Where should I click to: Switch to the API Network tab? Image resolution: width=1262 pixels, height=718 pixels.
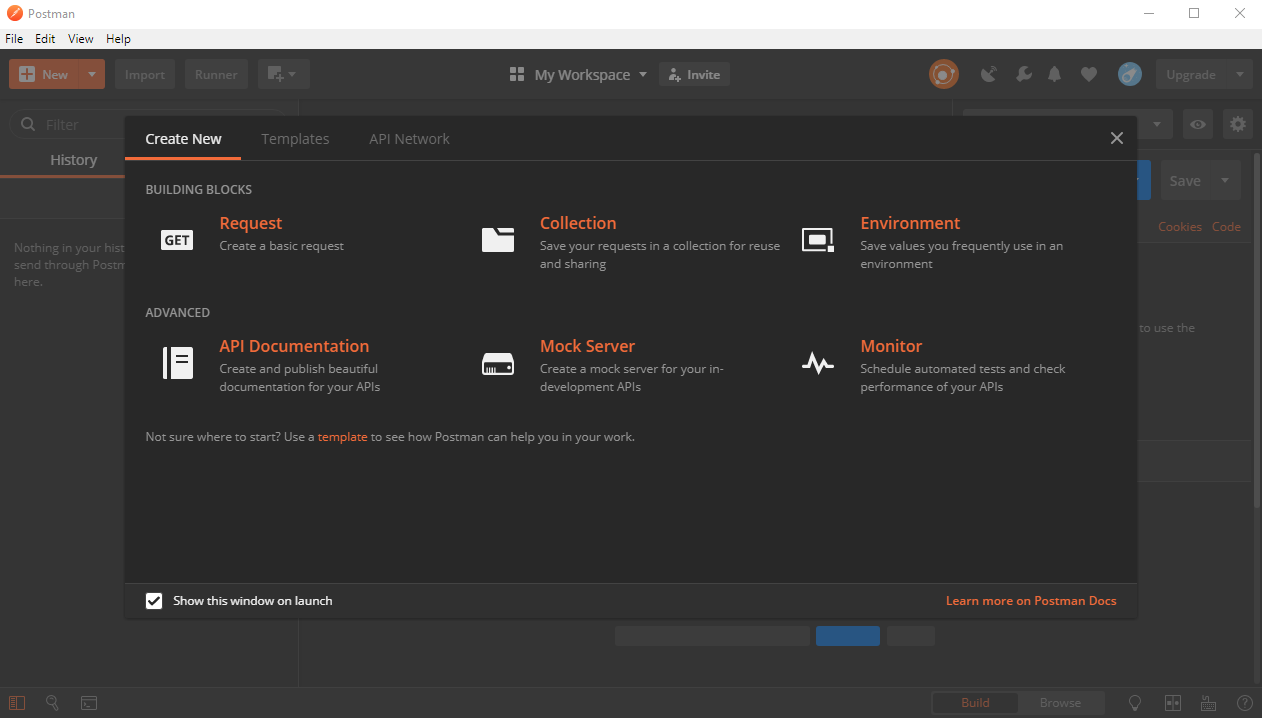point(409,139)
